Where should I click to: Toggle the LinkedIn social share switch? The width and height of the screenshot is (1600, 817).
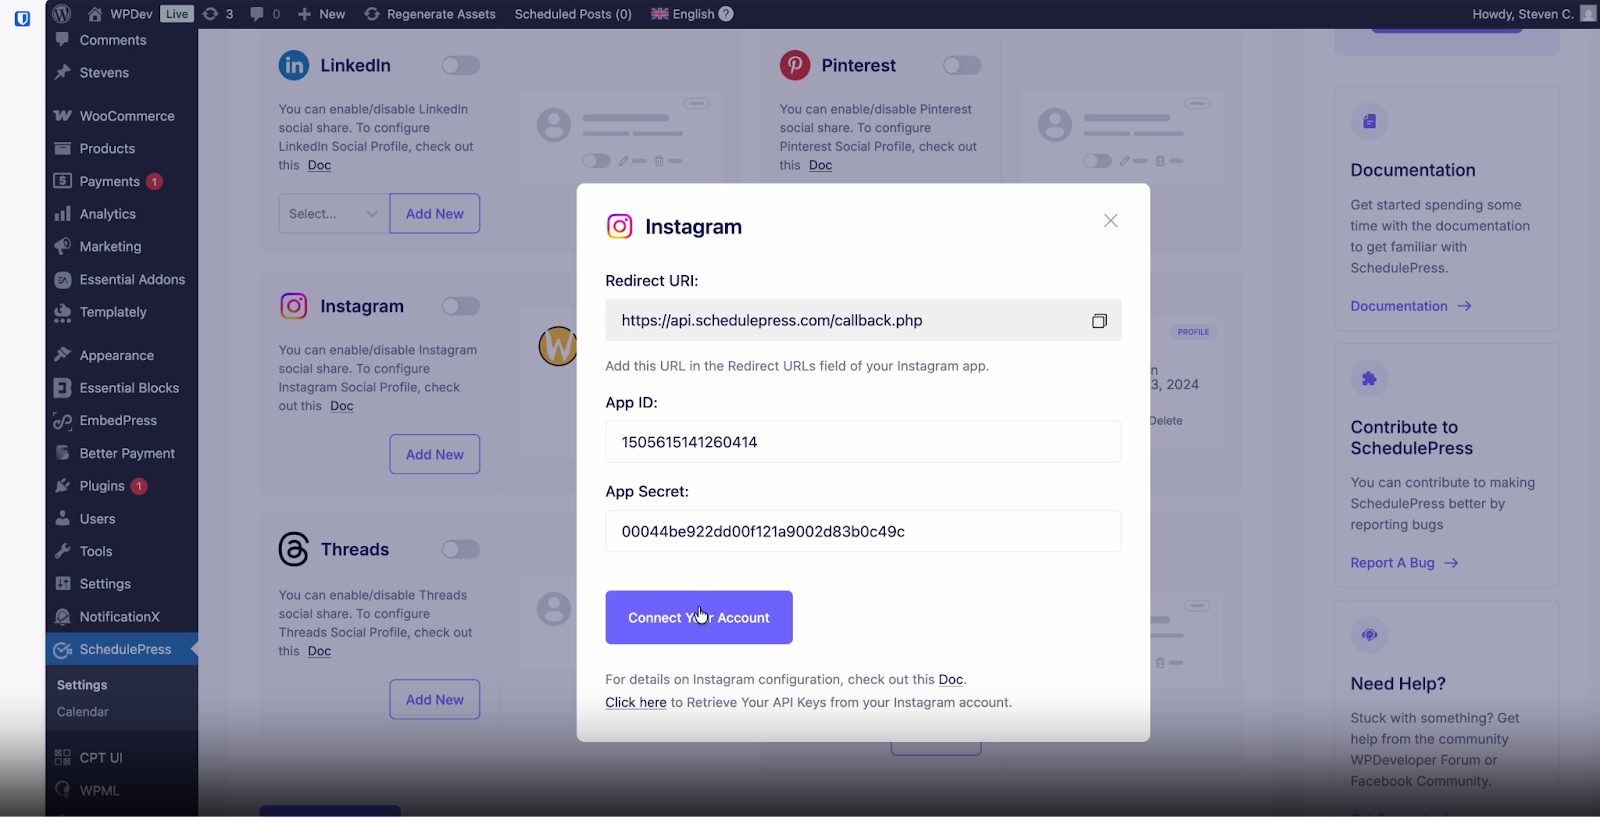tap(461, 65)
